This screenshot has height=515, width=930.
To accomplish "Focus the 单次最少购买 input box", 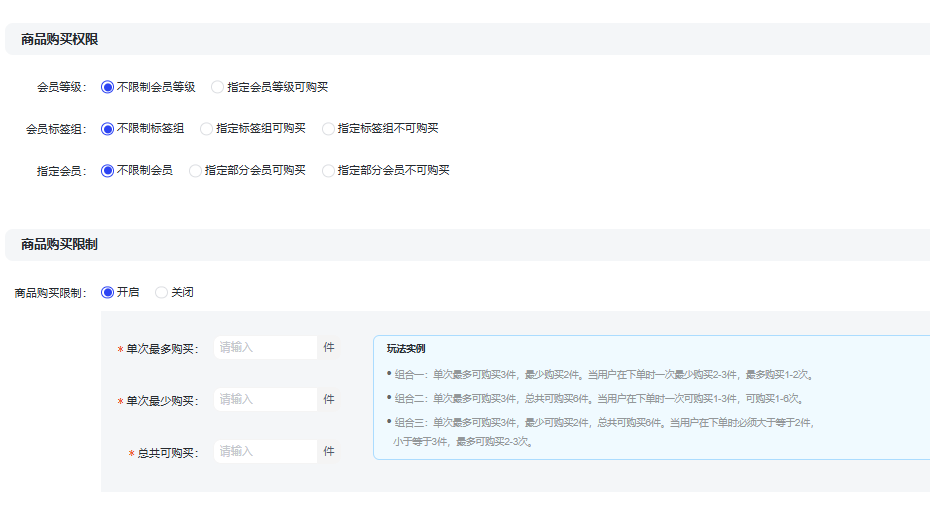I will tap(264, 399).
